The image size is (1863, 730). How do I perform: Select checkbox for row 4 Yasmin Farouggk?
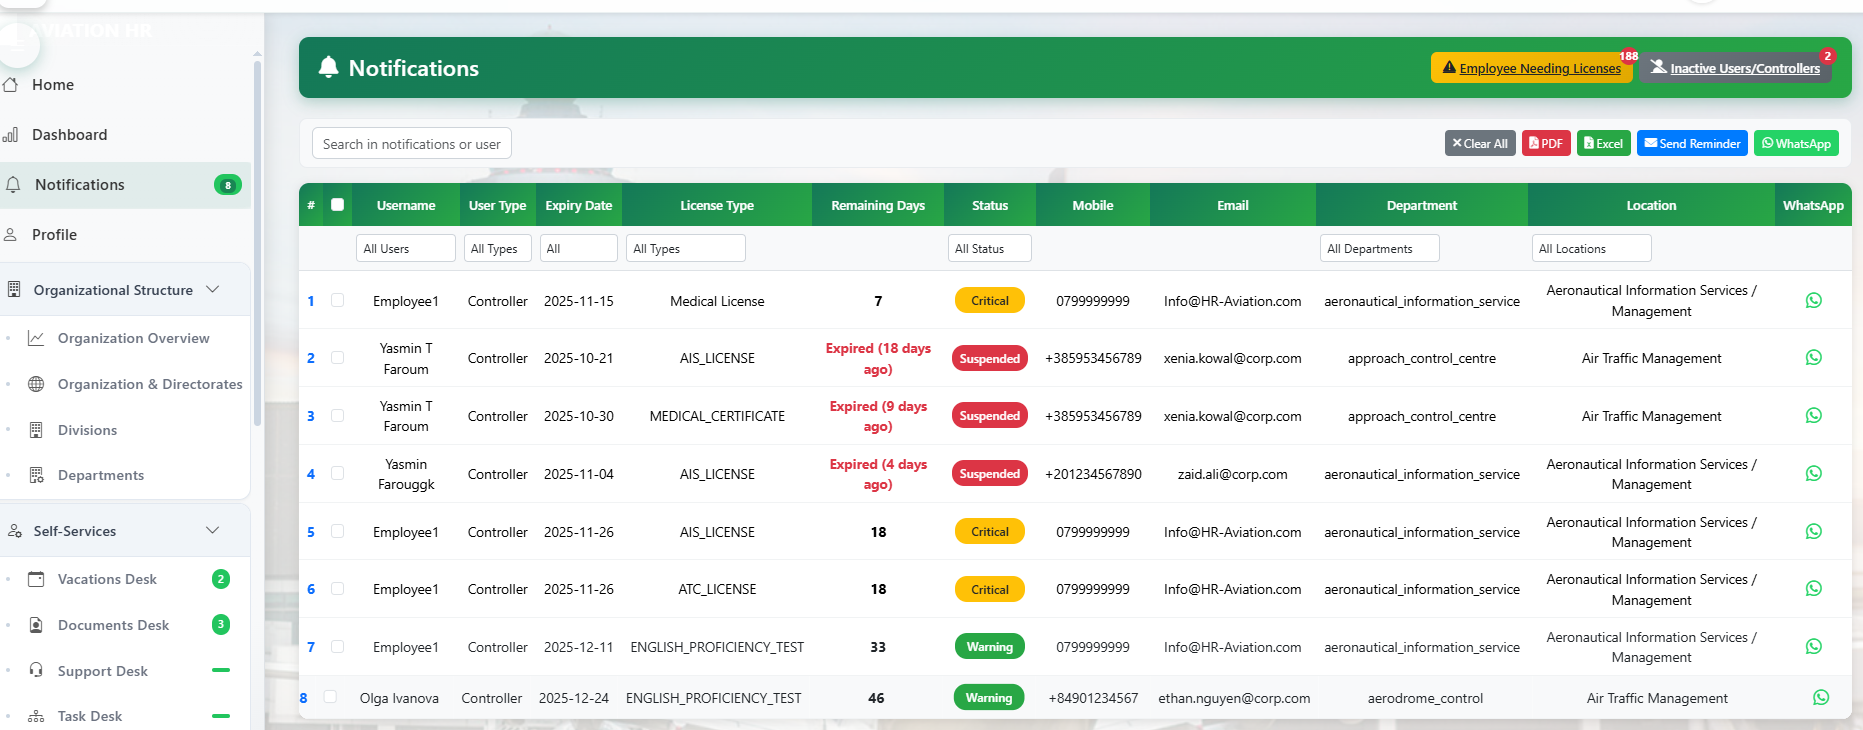click(x=338, y=474)
